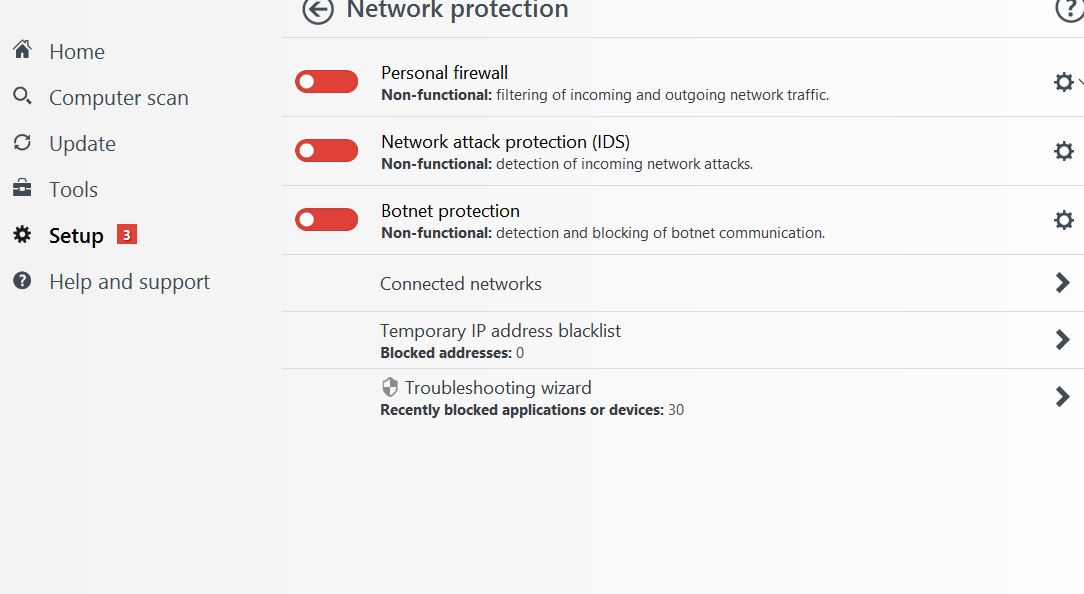This screenshot has width=1084, height=594.
Task: Click the red Setup notification badge
Action: click(126, 235)
